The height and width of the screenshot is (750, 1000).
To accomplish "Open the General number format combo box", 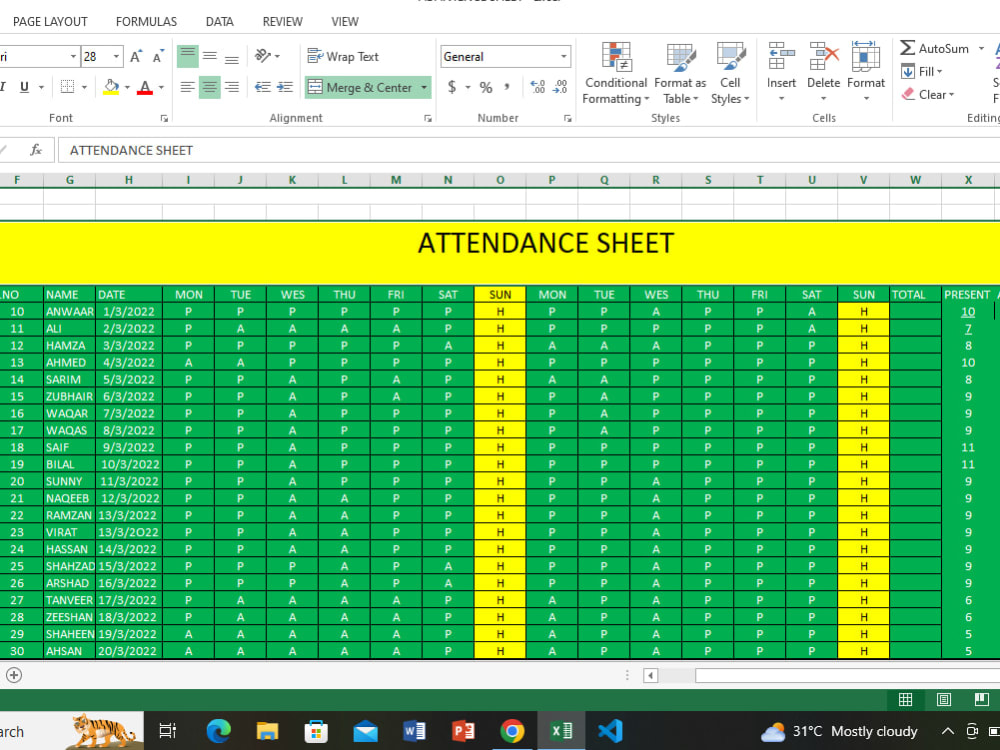I will click(505, 56).
